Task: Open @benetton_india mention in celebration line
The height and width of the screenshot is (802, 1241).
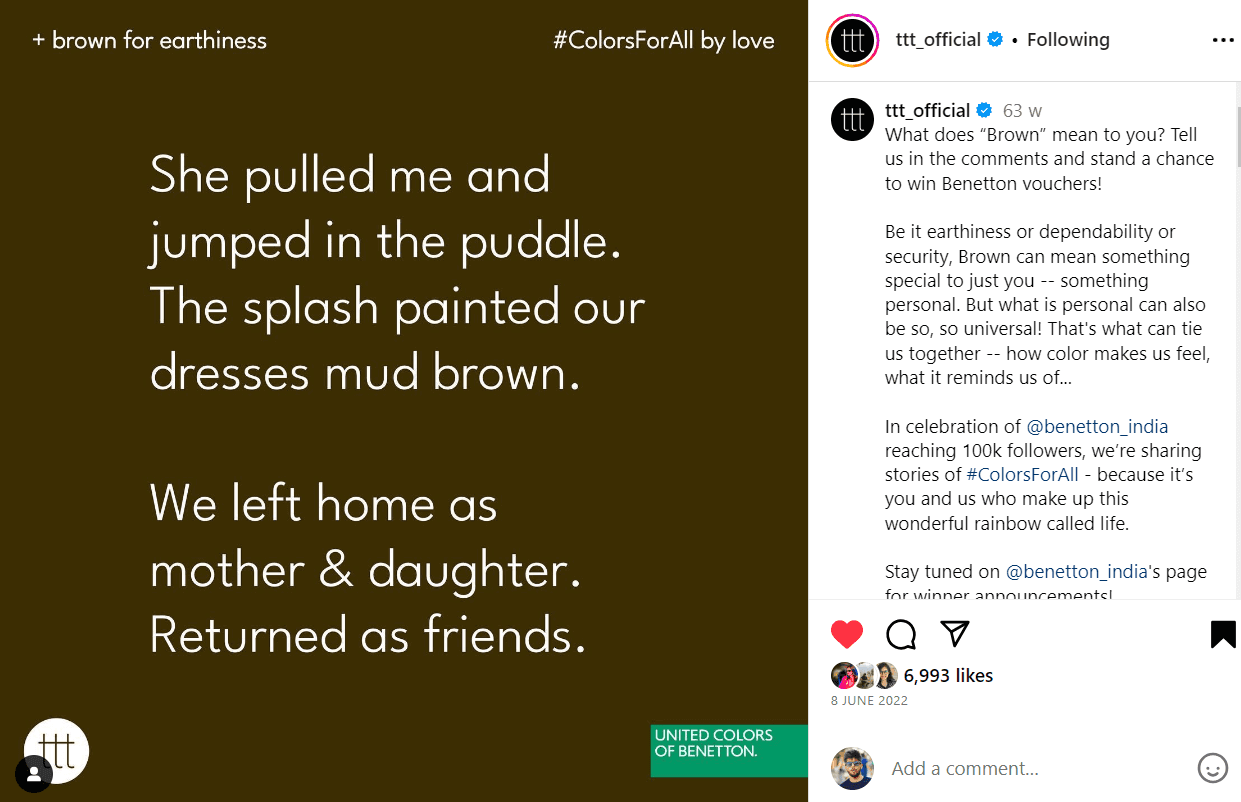Action: pos(1097,426)
